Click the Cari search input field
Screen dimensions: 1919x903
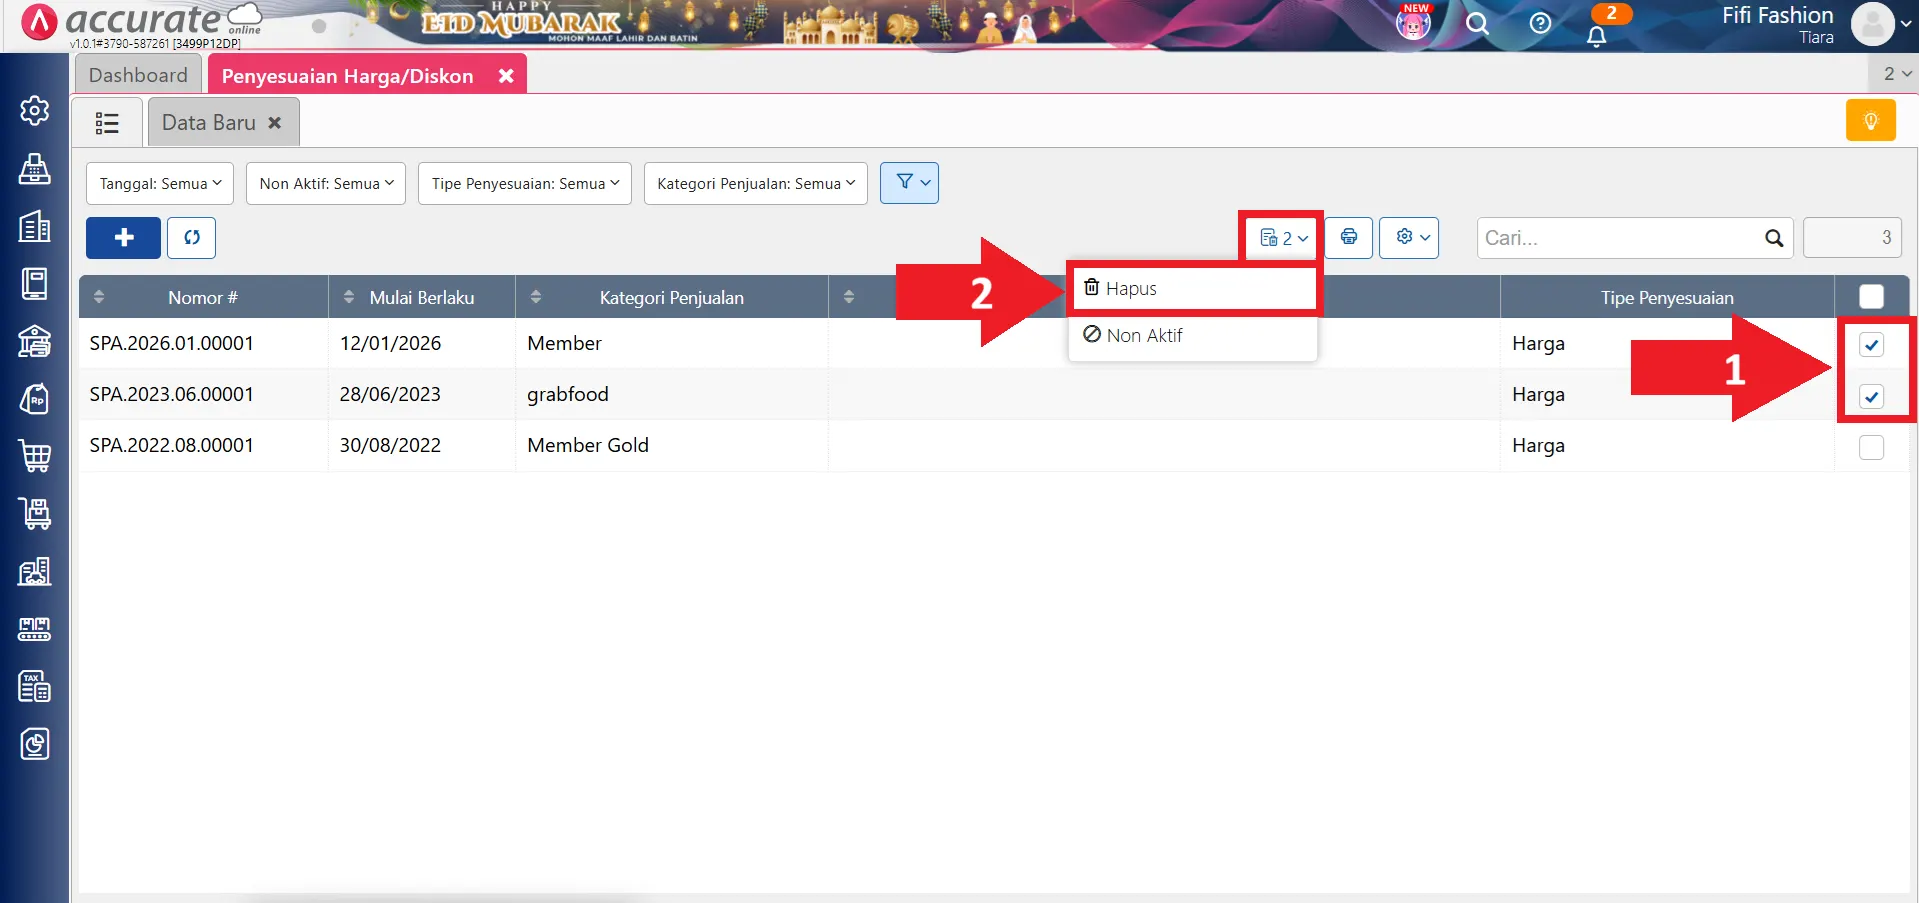tap(1620, 238)
